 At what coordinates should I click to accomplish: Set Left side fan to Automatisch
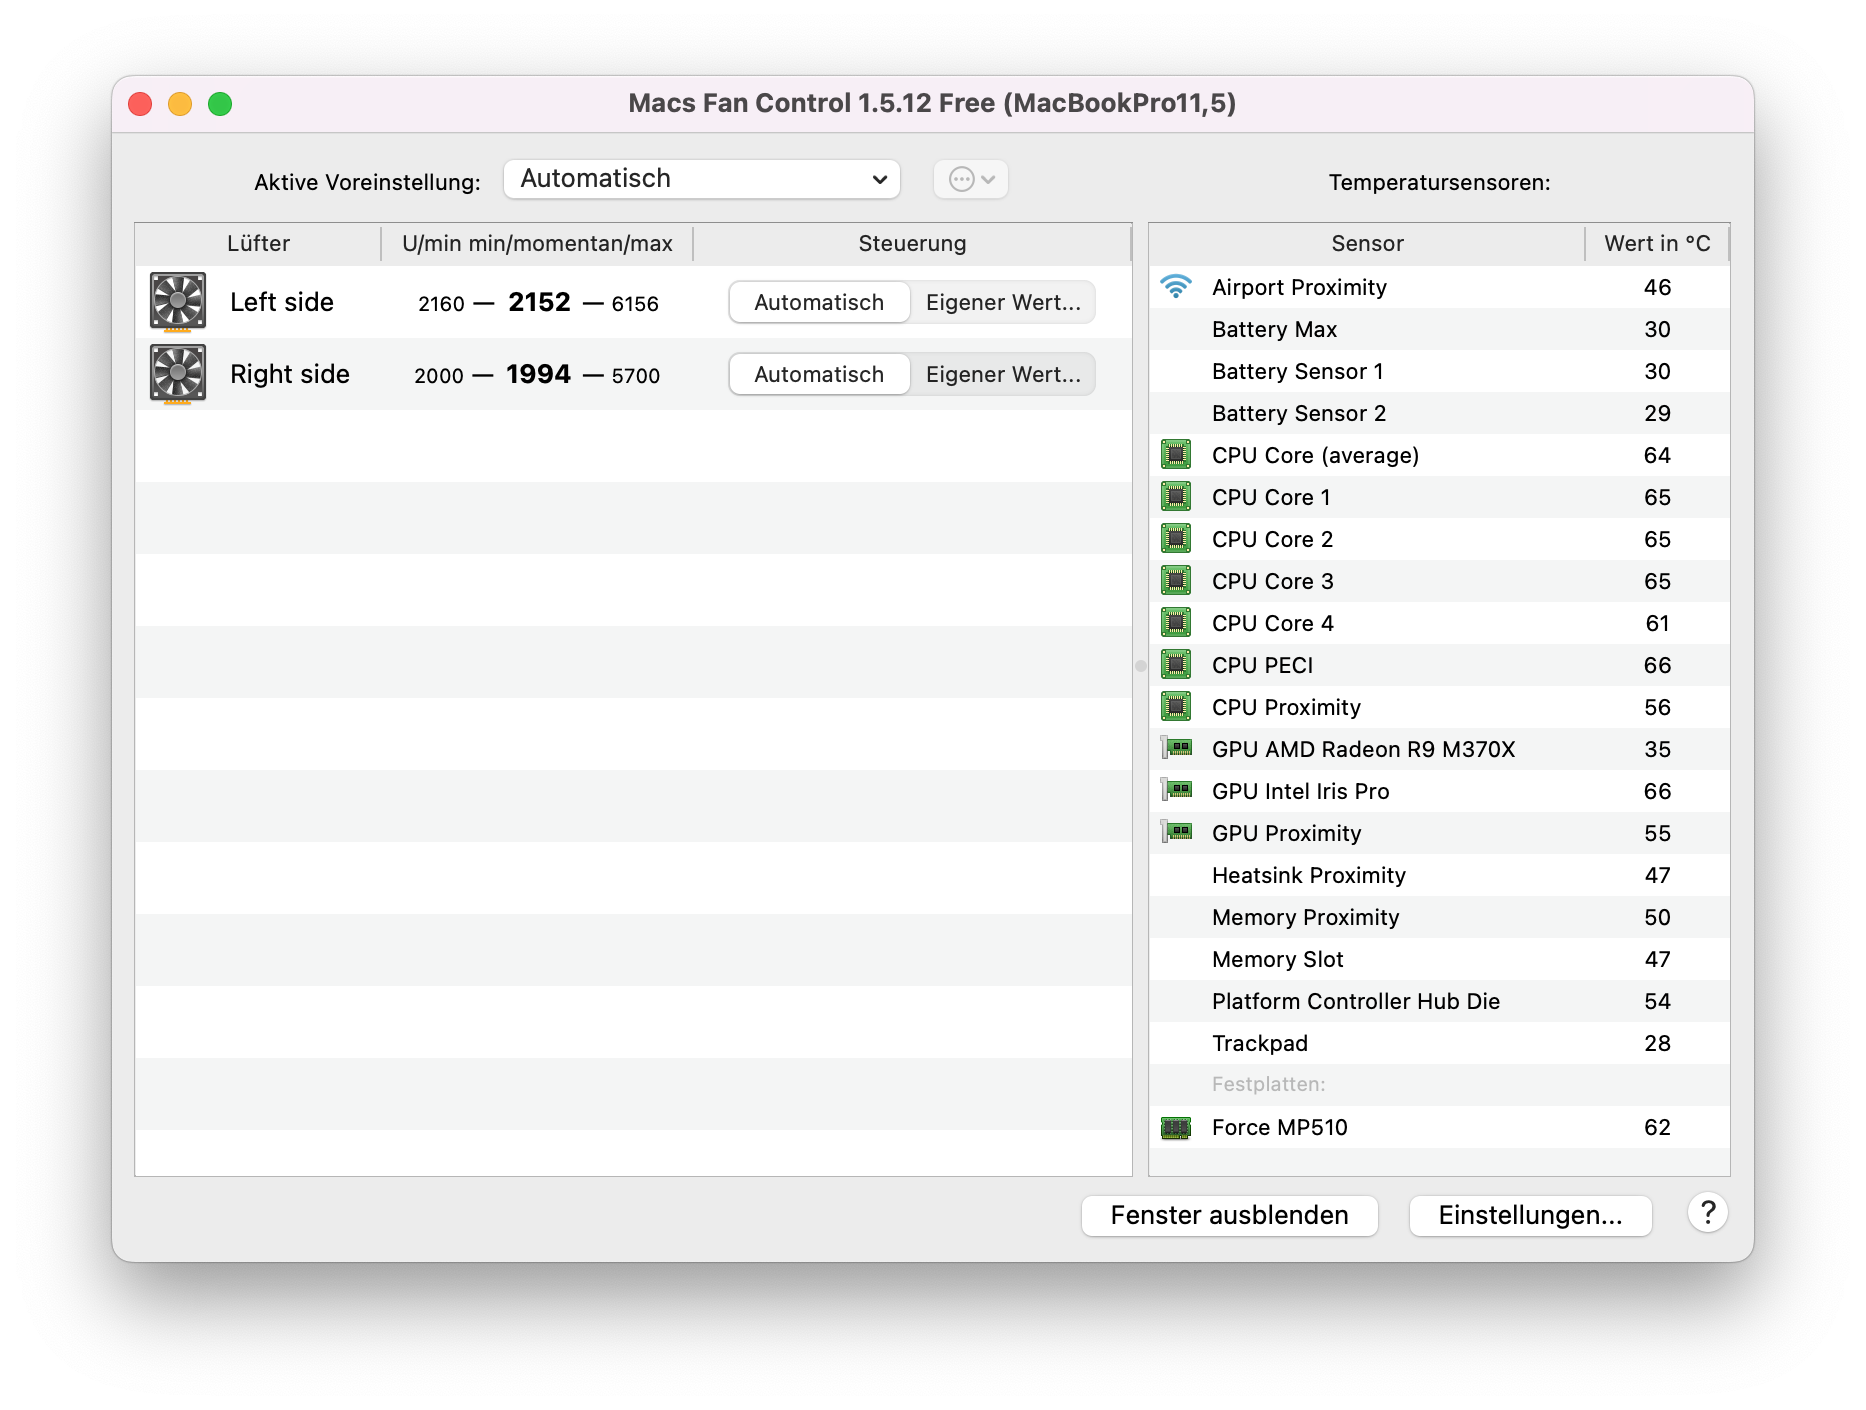819,302
